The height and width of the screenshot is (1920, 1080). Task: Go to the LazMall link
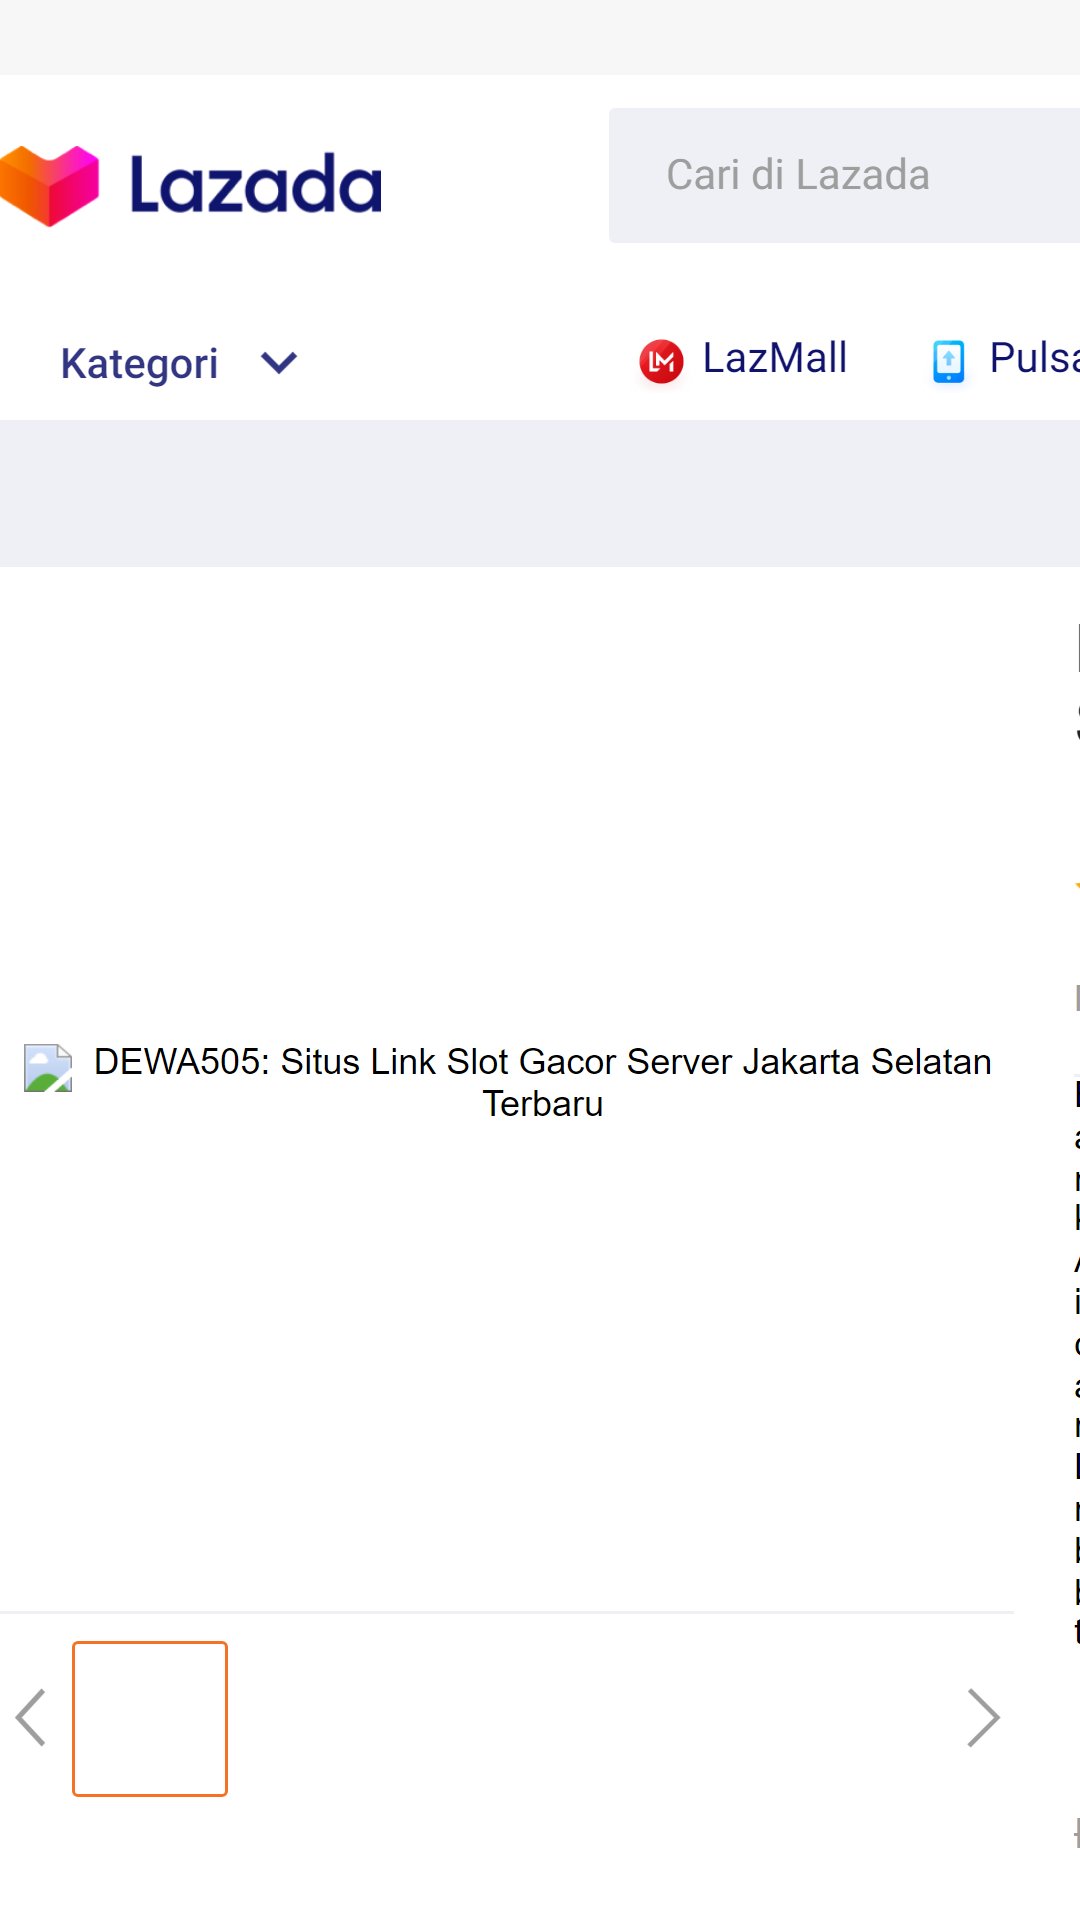pos(775,358)
